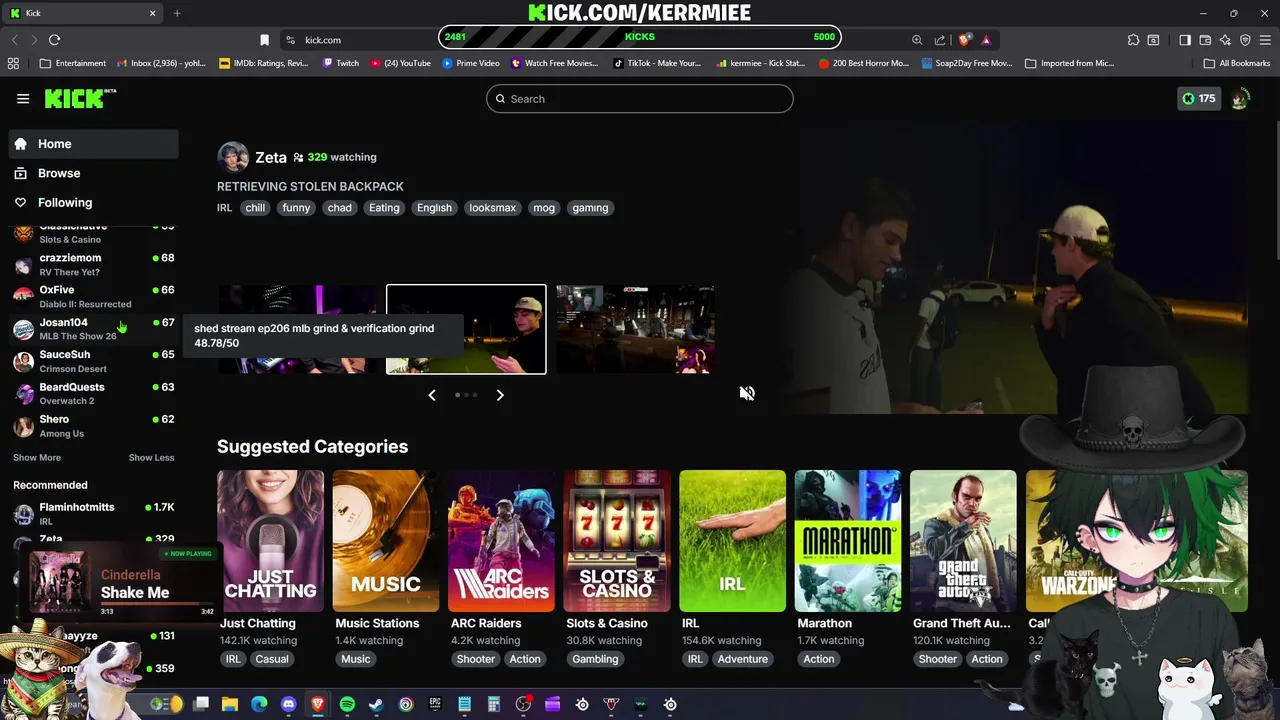Open SauceSuh channel in sidebar

tap(94, 361)
